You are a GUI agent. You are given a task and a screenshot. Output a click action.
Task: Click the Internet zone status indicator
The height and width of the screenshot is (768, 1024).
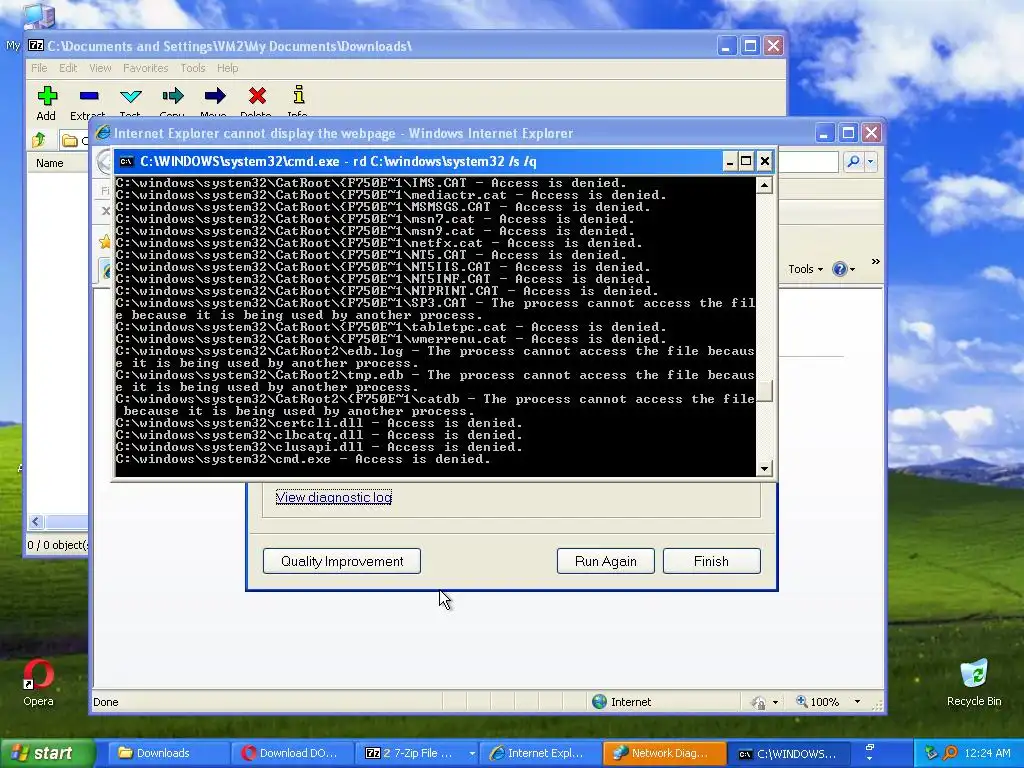click(622, 702)
